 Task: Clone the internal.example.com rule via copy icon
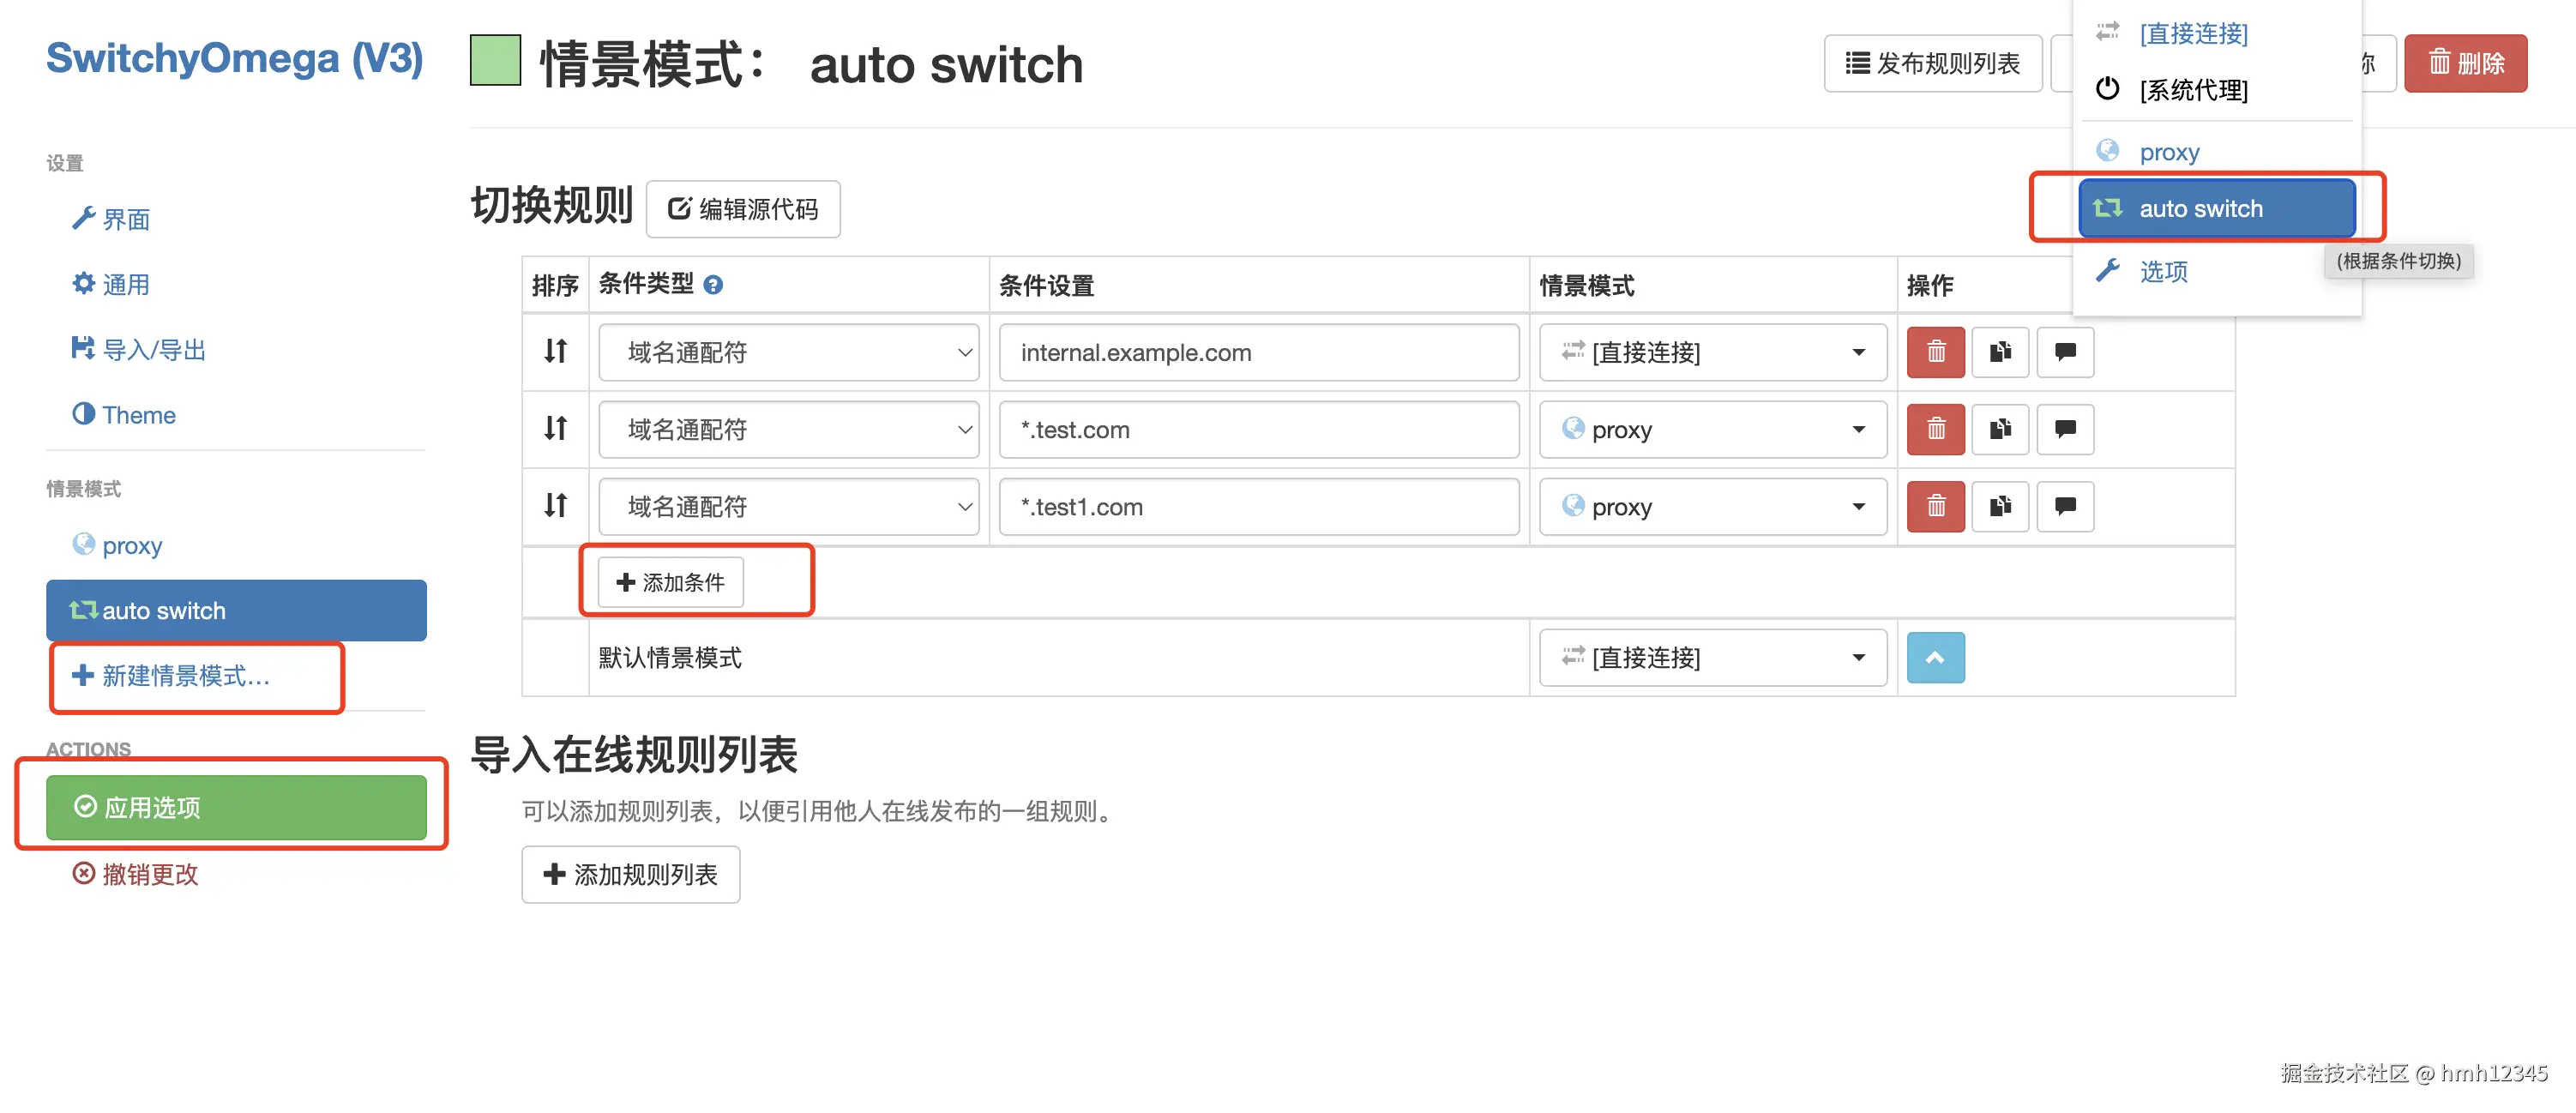click(x=2000, y=352)
